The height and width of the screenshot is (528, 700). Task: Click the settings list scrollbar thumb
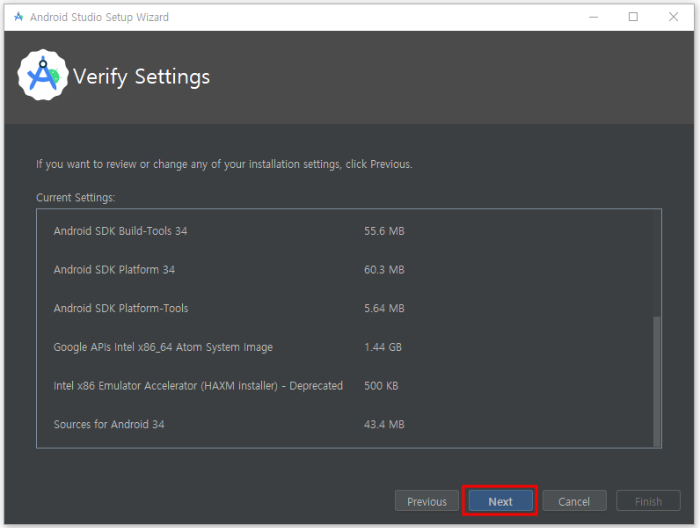(x=656, y=381)
